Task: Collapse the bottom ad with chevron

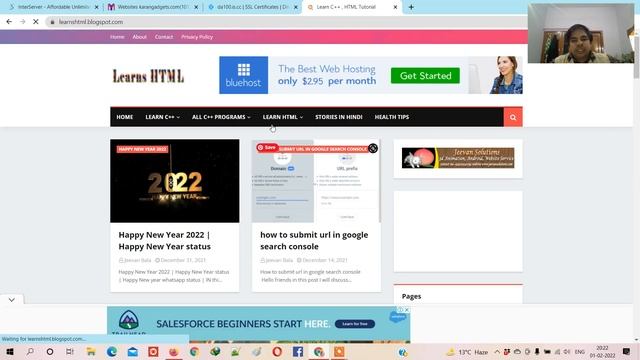Action: point(11,300)
